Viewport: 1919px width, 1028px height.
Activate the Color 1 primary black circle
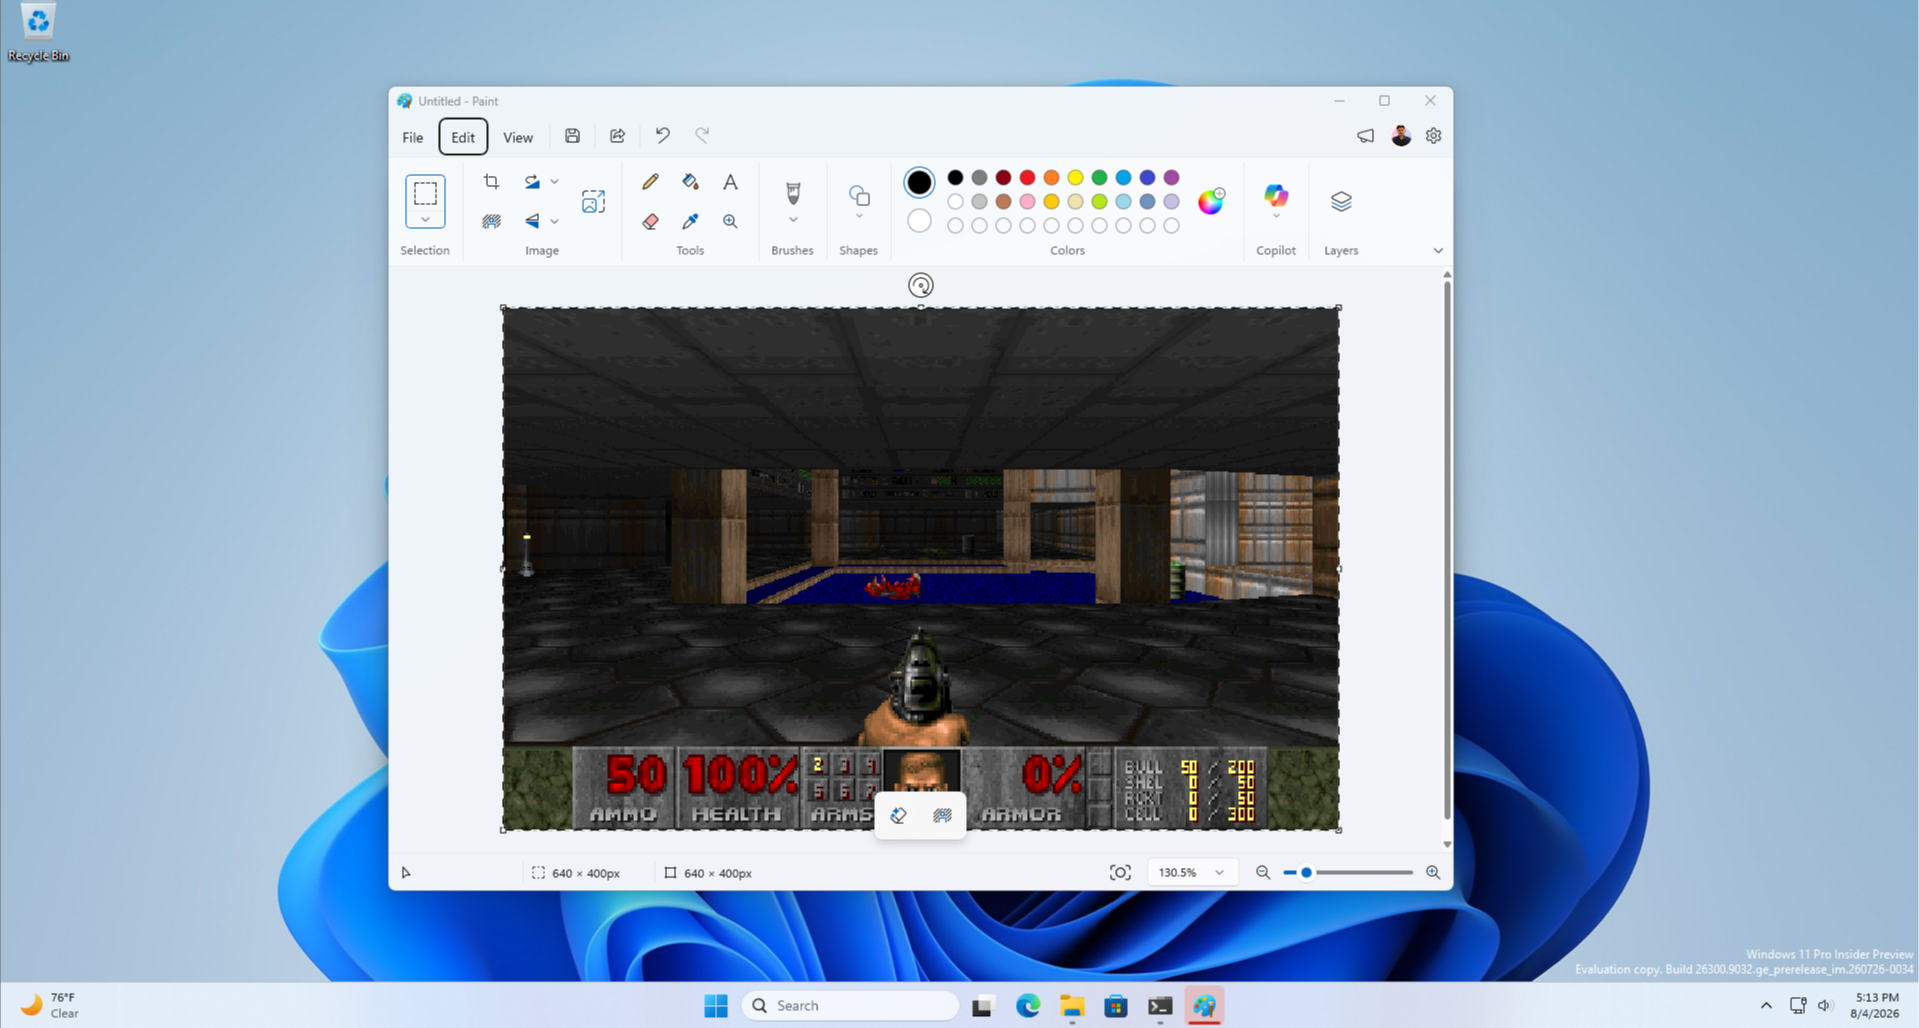pos(919,182)
